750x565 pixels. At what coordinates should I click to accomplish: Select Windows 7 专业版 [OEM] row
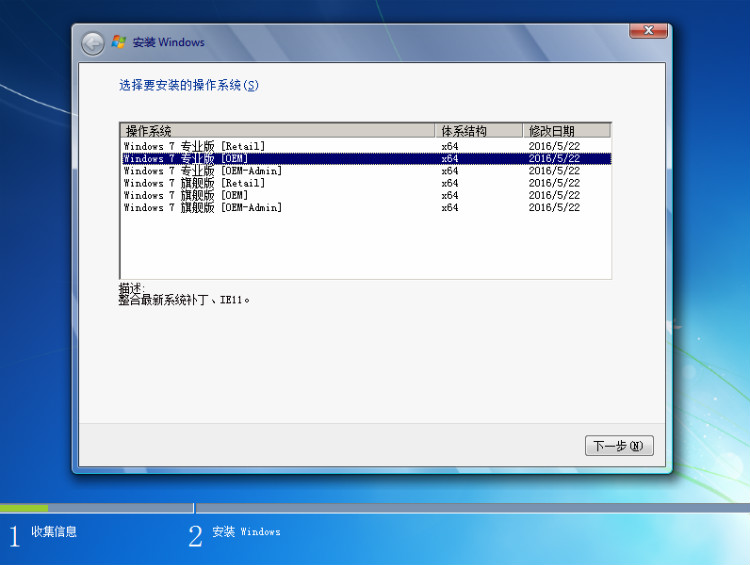tap(366, 158)
